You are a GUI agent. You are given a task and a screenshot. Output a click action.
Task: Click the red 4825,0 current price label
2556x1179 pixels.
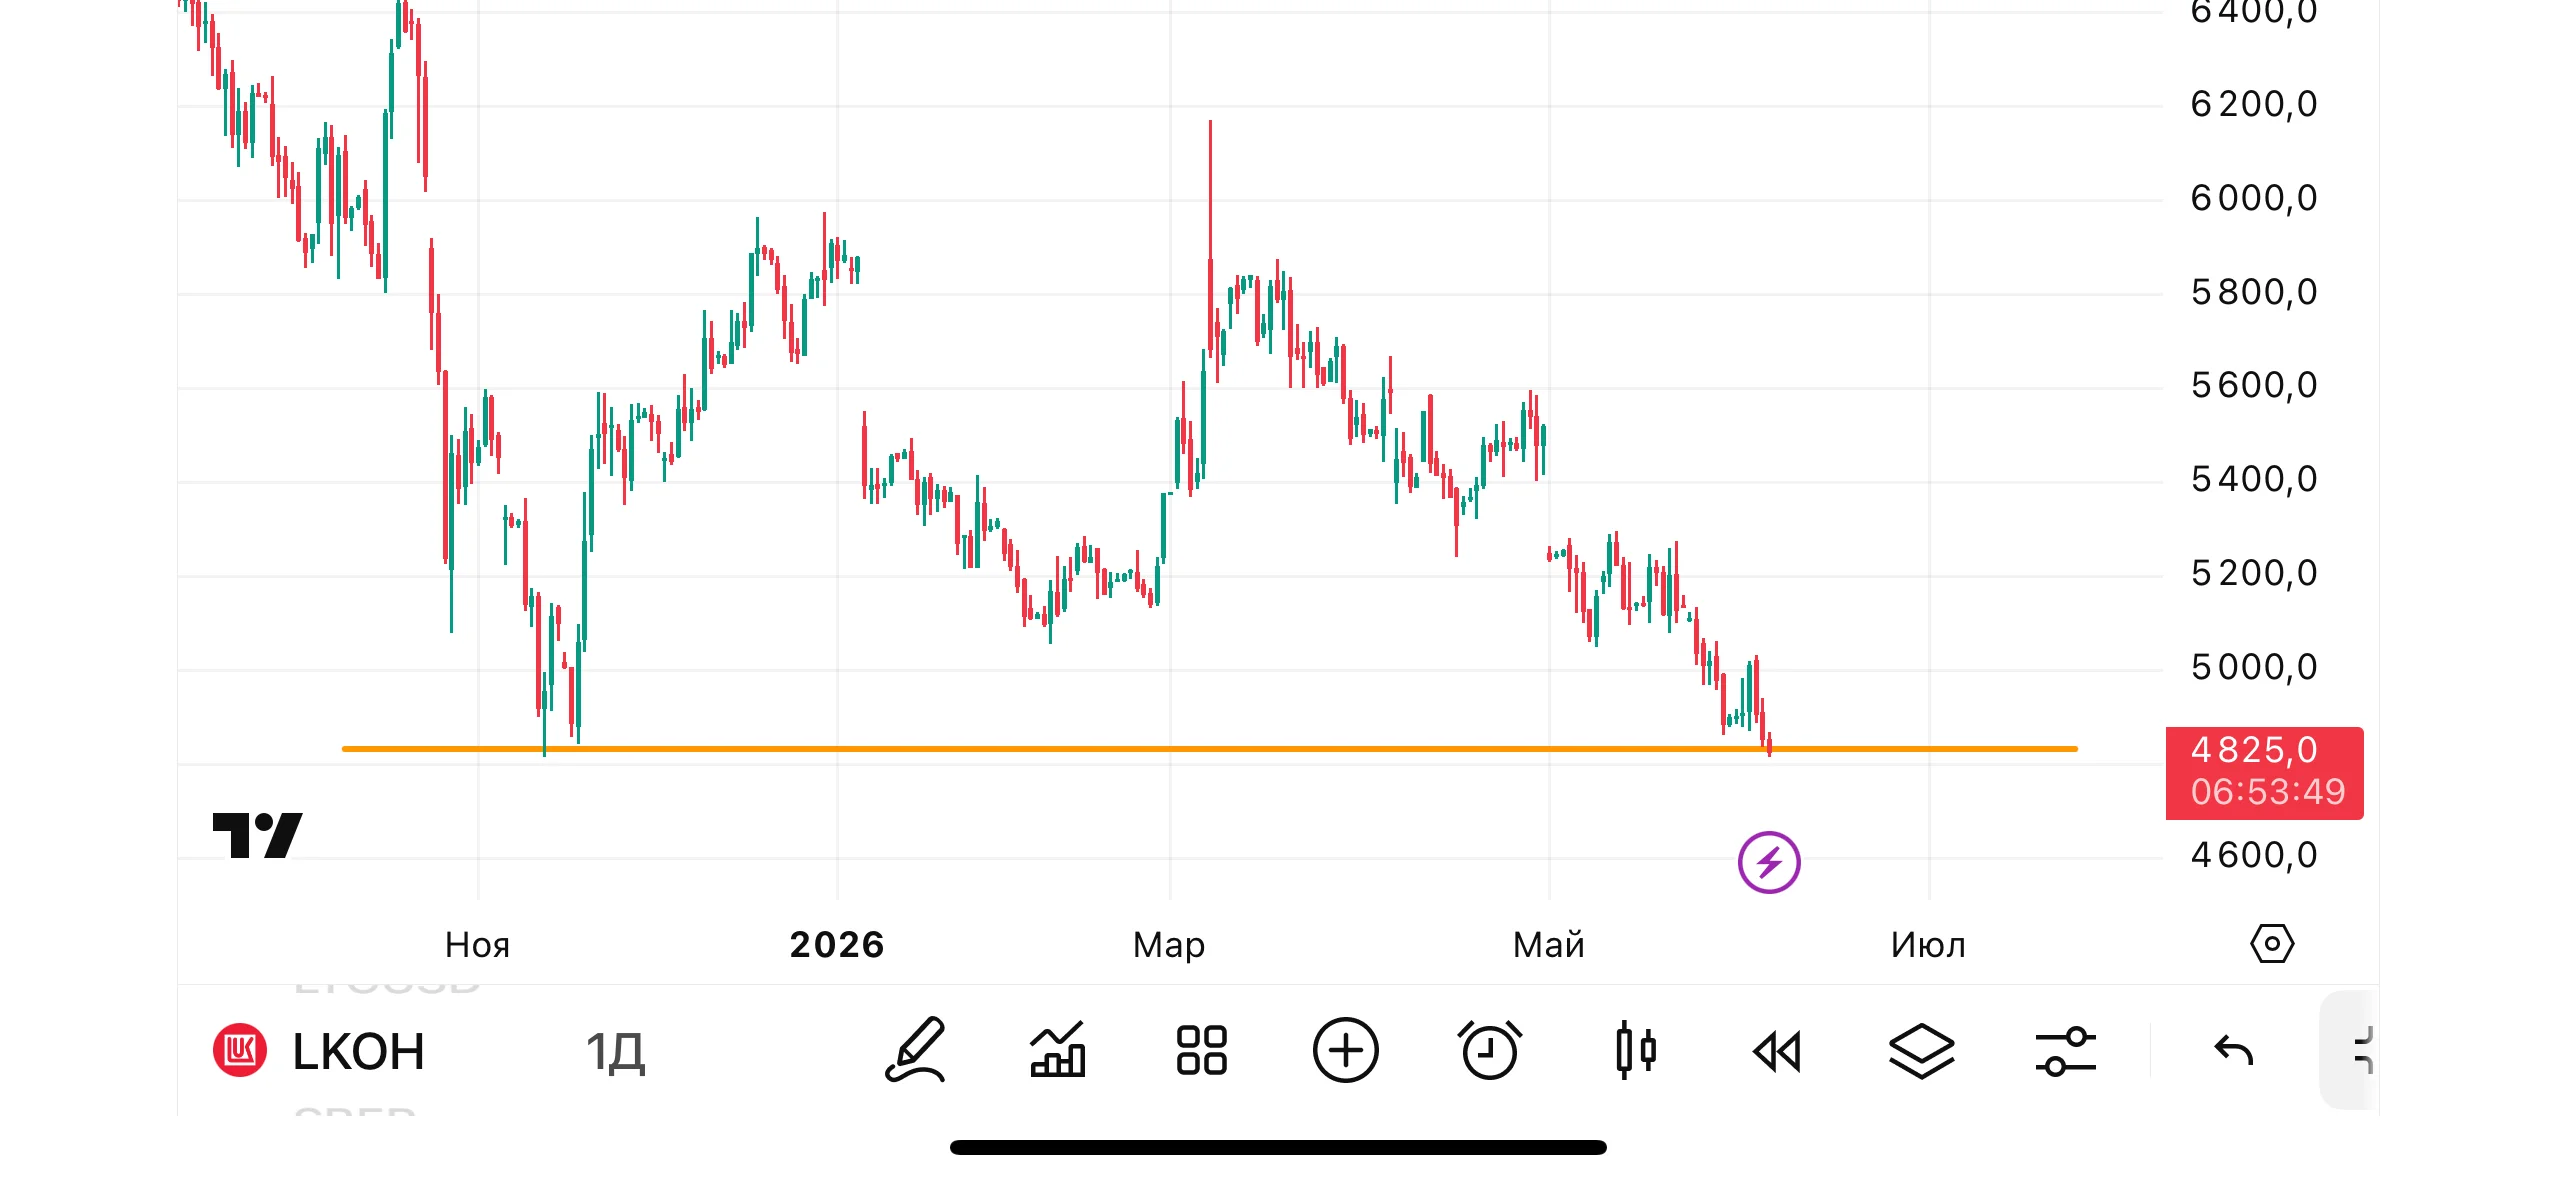point(2264,772)
